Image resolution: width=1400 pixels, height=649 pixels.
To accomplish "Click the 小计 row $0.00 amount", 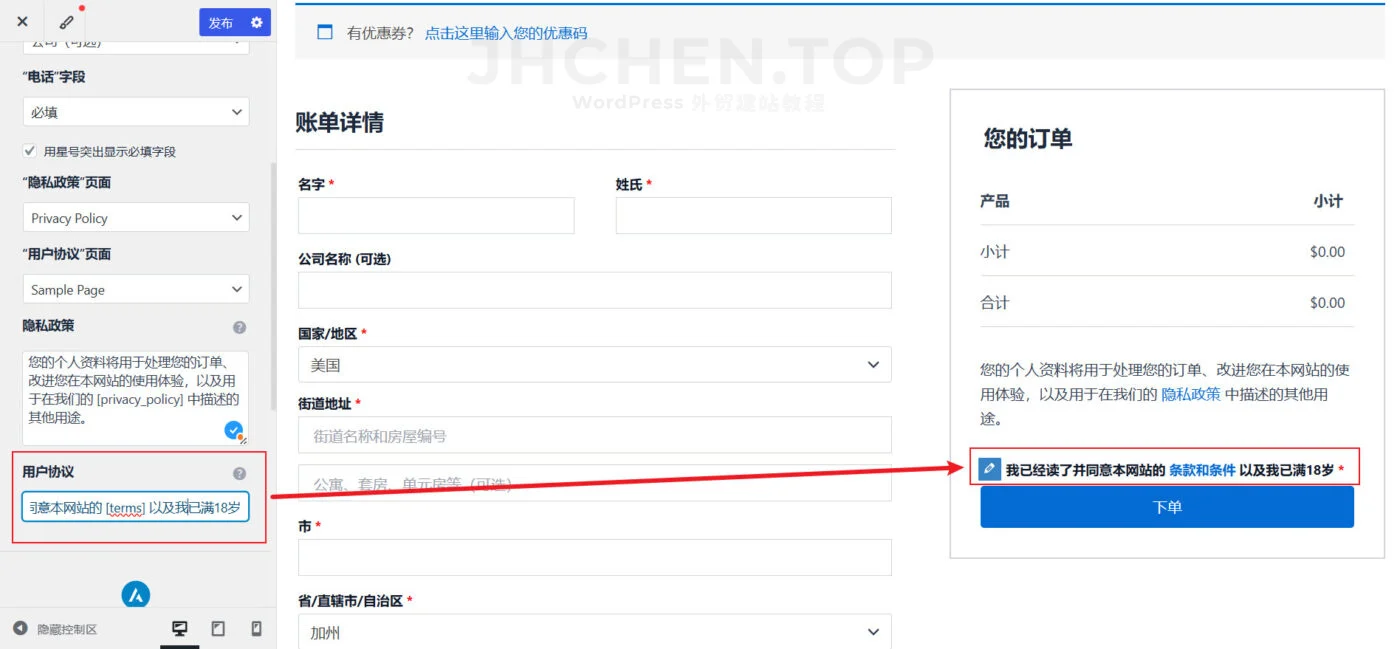I will click(1327, 252).
